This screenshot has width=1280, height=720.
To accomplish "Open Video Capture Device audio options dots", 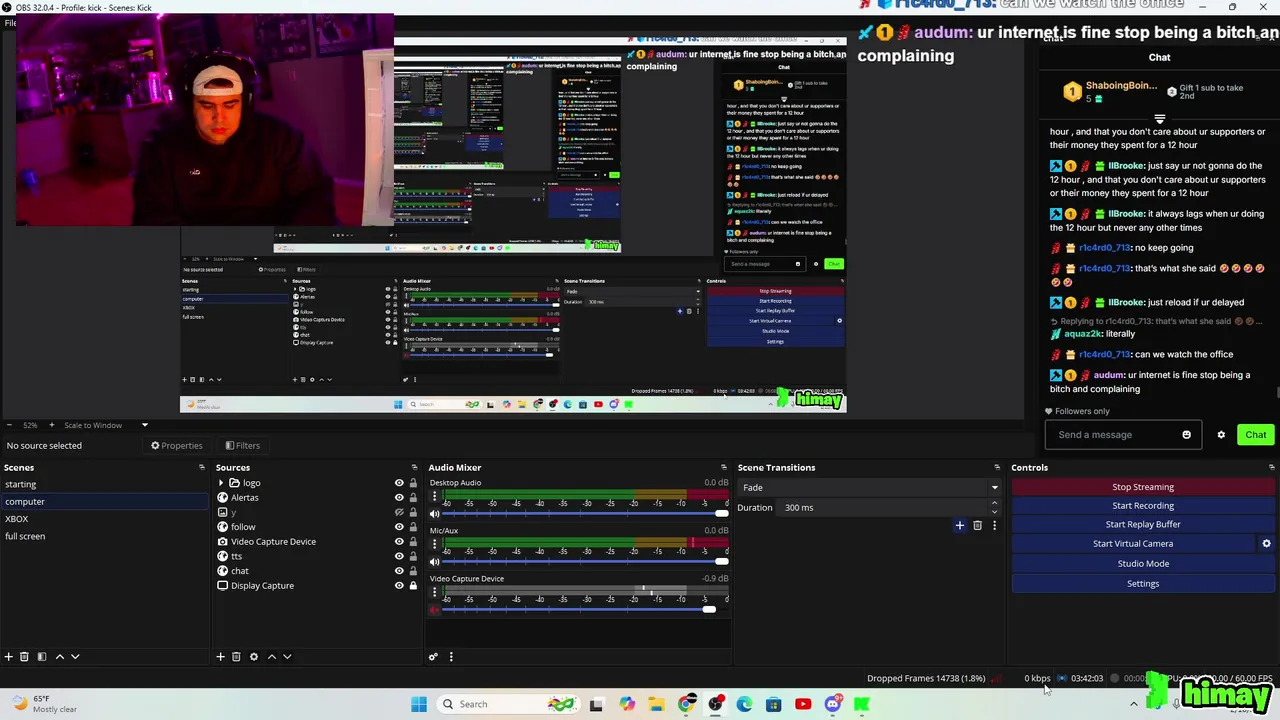I will 434,592.
